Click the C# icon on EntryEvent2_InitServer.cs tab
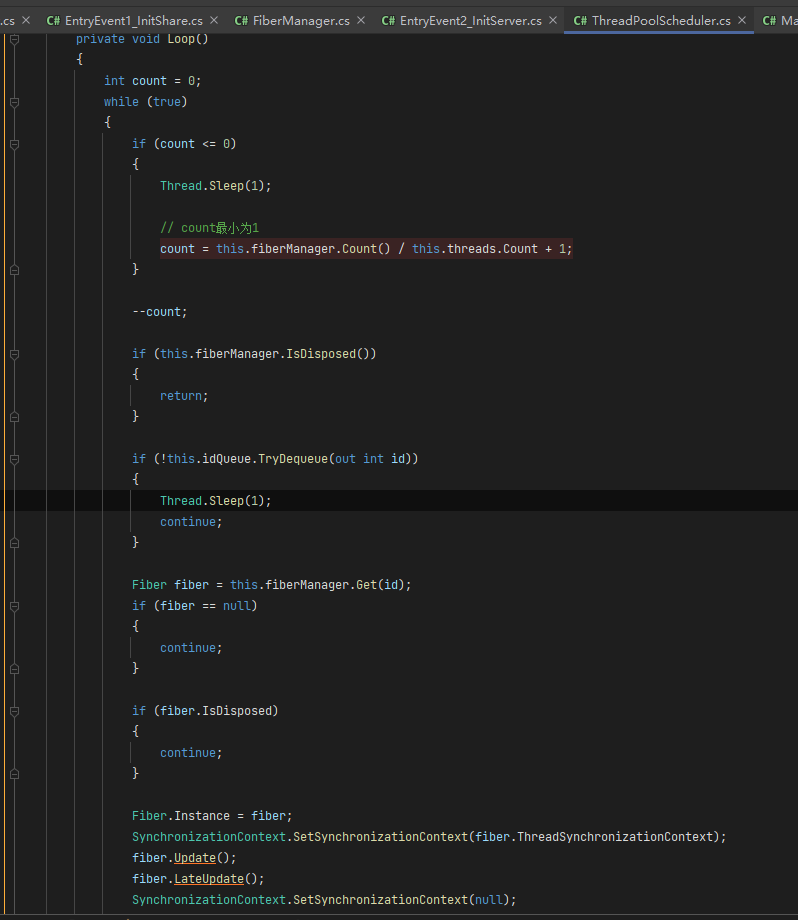 point(388,21)
